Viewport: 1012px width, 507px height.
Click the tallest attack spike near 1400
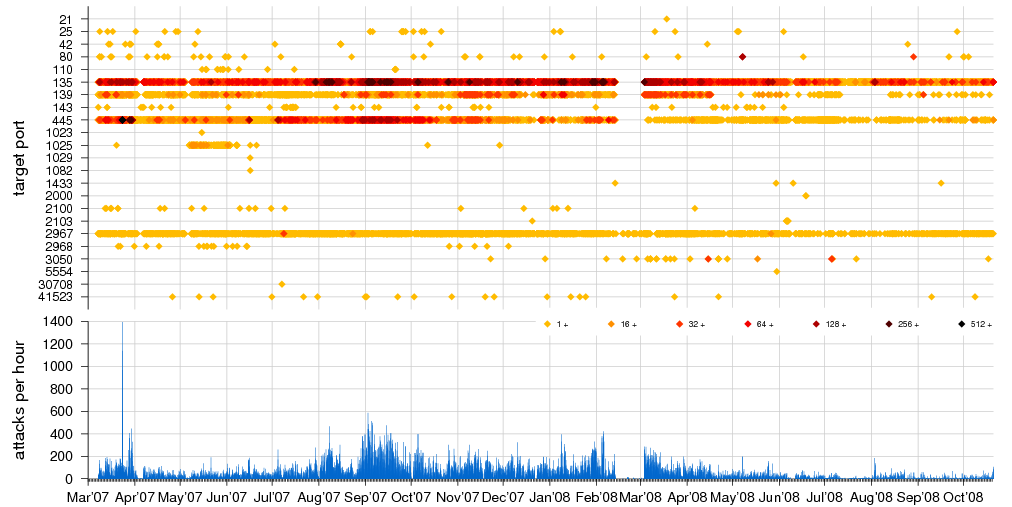pos(122,325)
